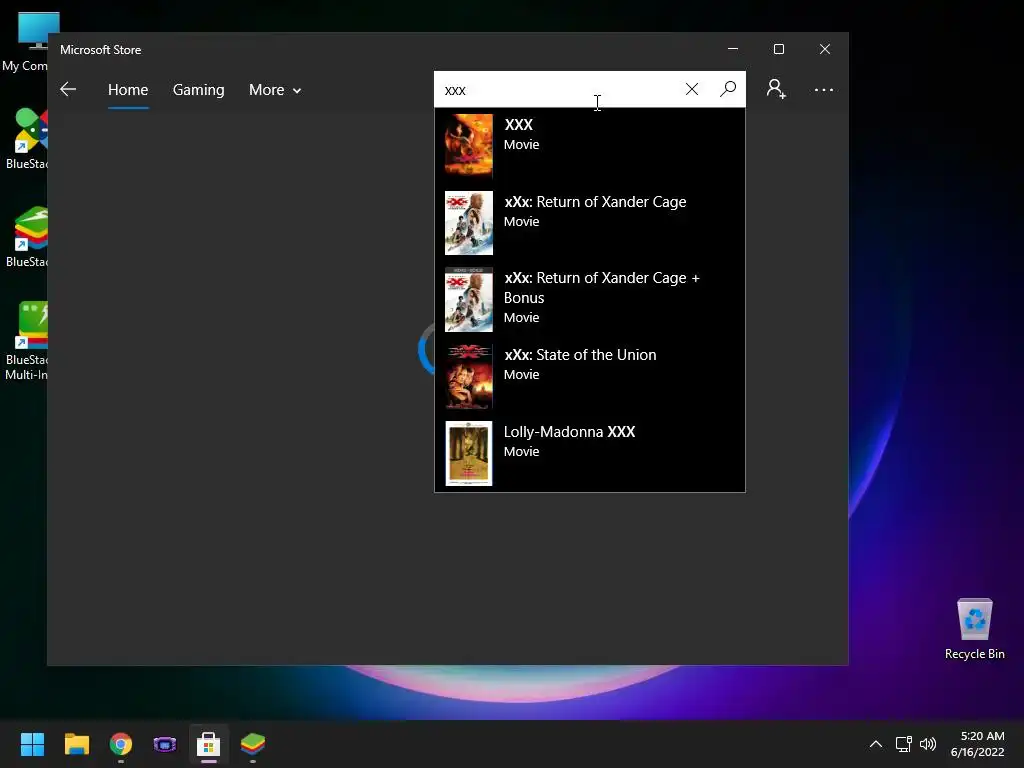Click the Lolly-Madonna XXX poster thumbnail

pos(469,453)
